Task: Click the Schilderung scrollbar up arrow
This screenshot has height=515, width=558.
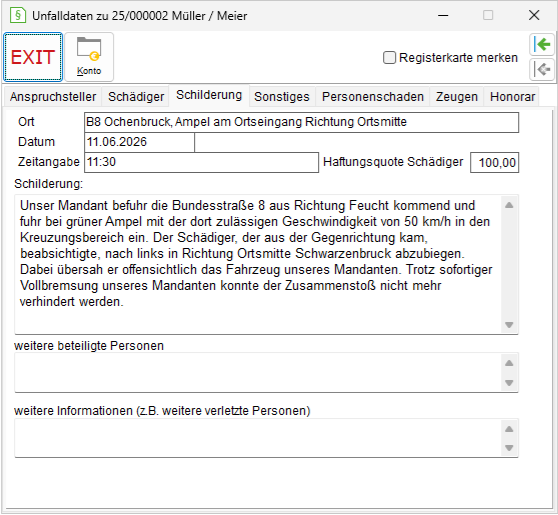Action: point(509,205)
